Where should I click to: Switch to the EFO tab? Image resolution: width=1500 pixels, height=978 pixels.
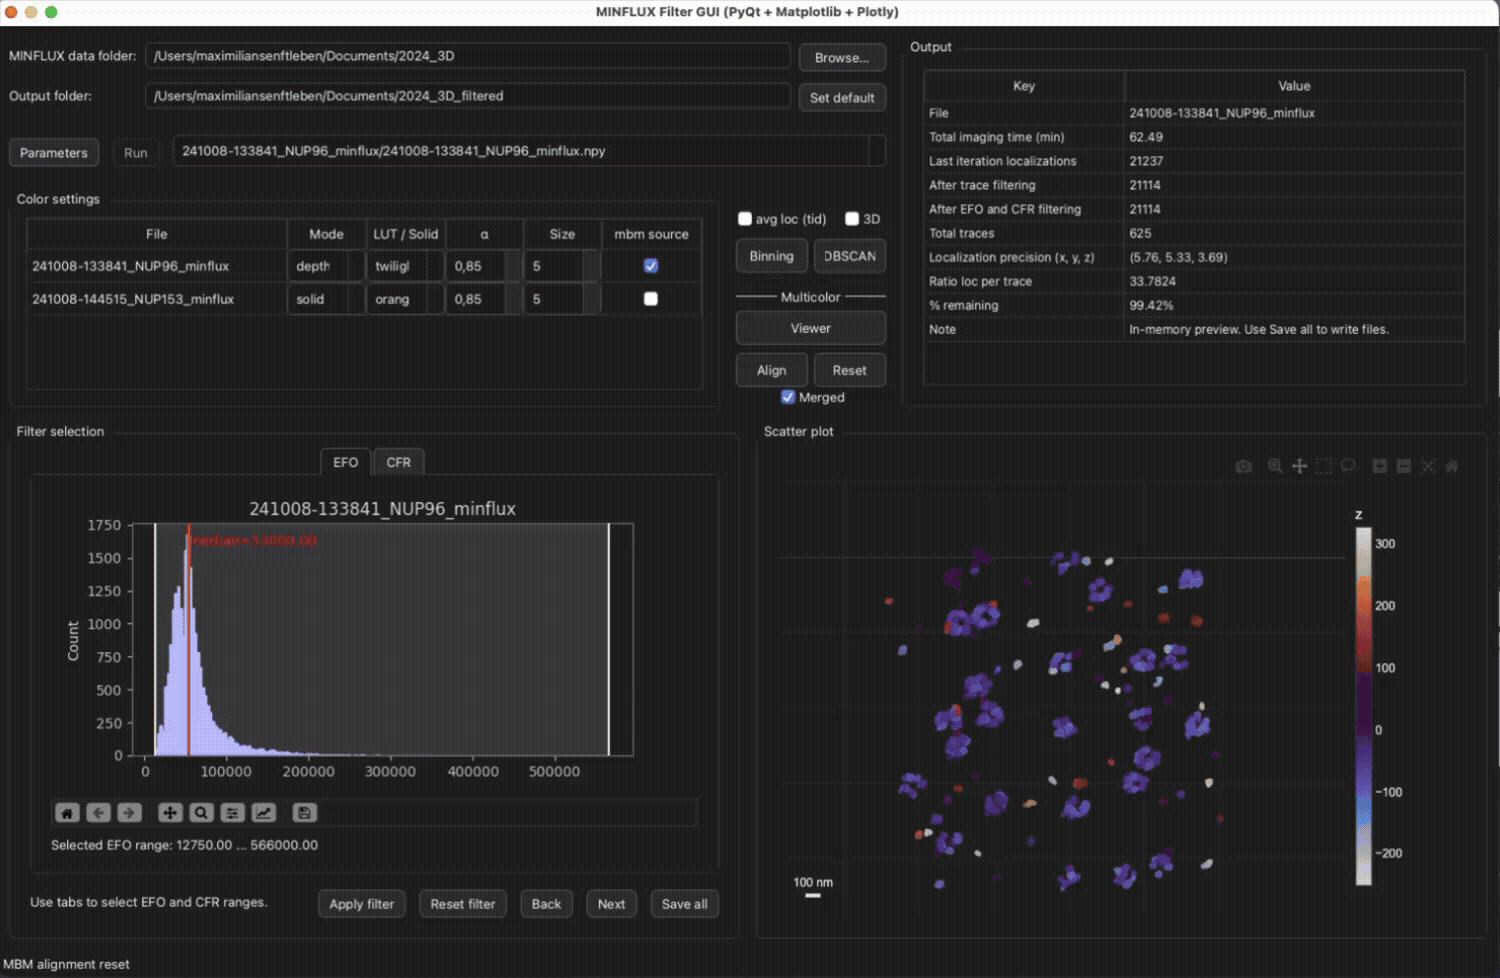click(x=346, y=462)
